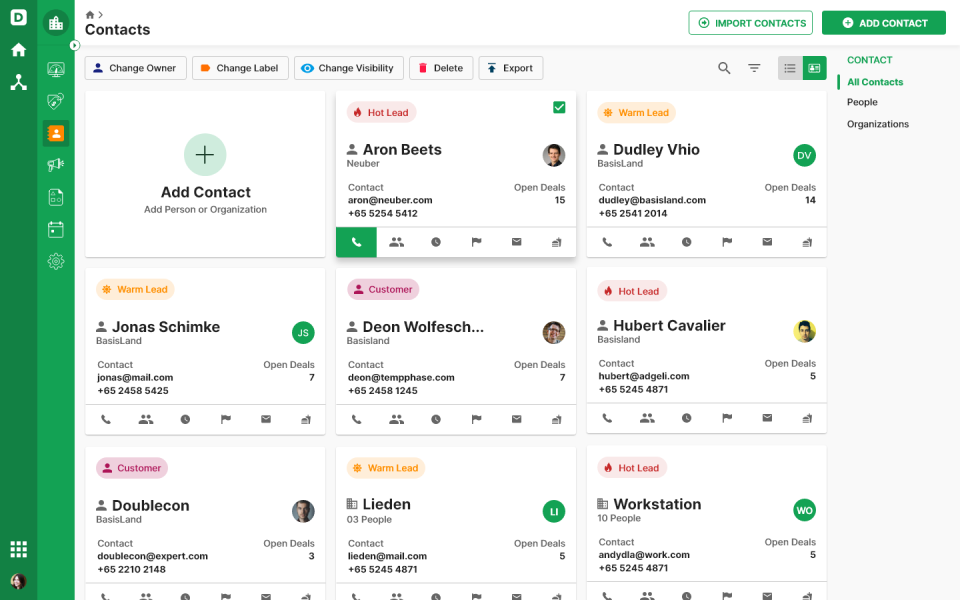Screen dimensions: 960x600
Task: Call Aron Beets via green phone icon
Action: coord(356,242)
